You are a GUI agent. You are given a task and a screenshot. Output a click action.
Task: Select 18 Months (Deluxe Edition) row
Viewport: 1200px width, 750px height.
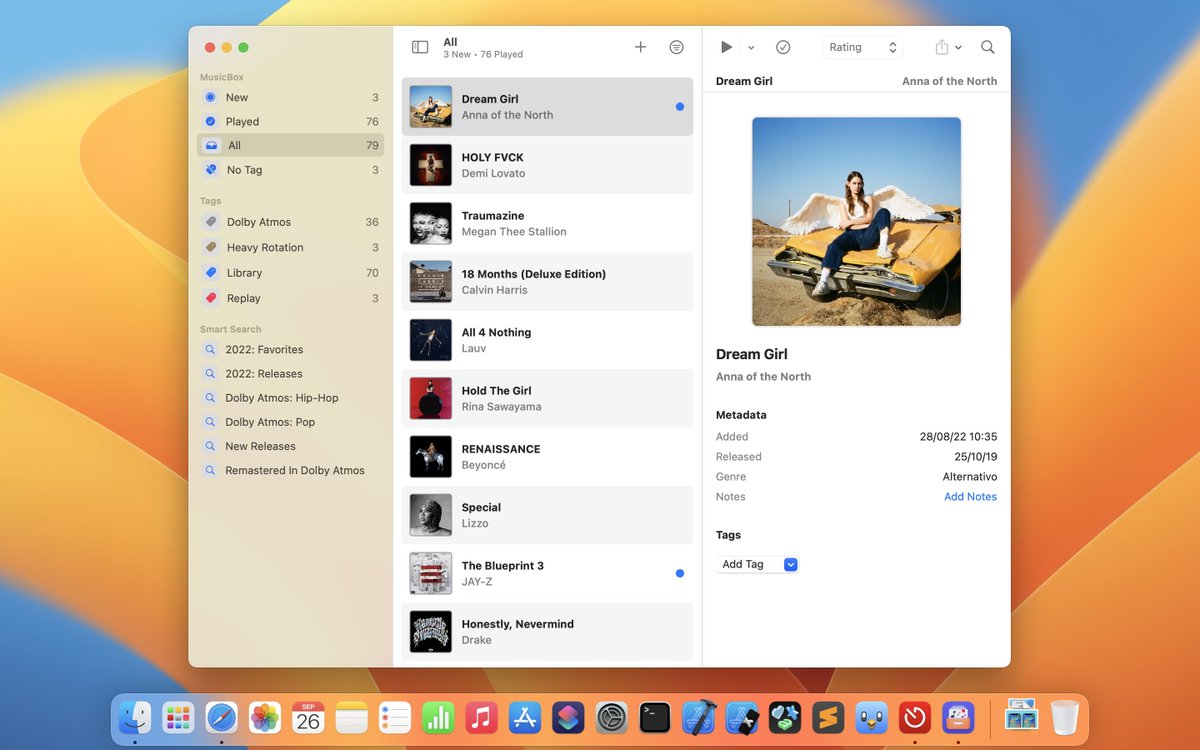[547, 281]
